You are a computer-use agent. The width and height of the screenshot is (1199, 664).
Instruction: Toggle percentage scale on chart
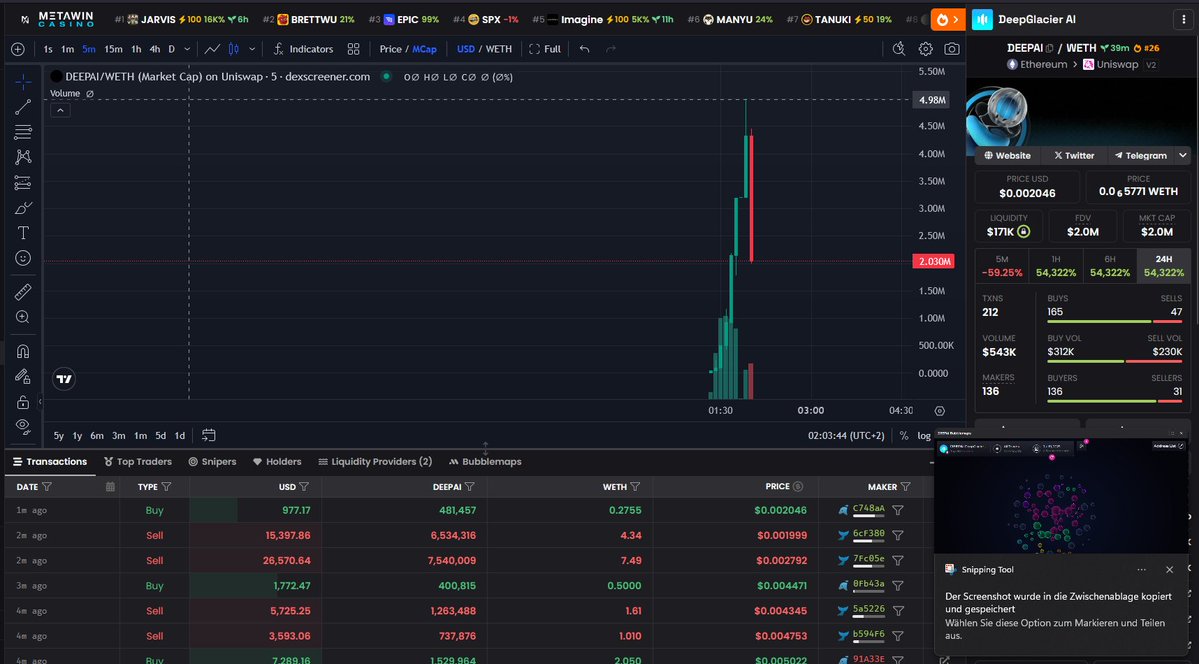pyautogui.click(x=904, y=435)
